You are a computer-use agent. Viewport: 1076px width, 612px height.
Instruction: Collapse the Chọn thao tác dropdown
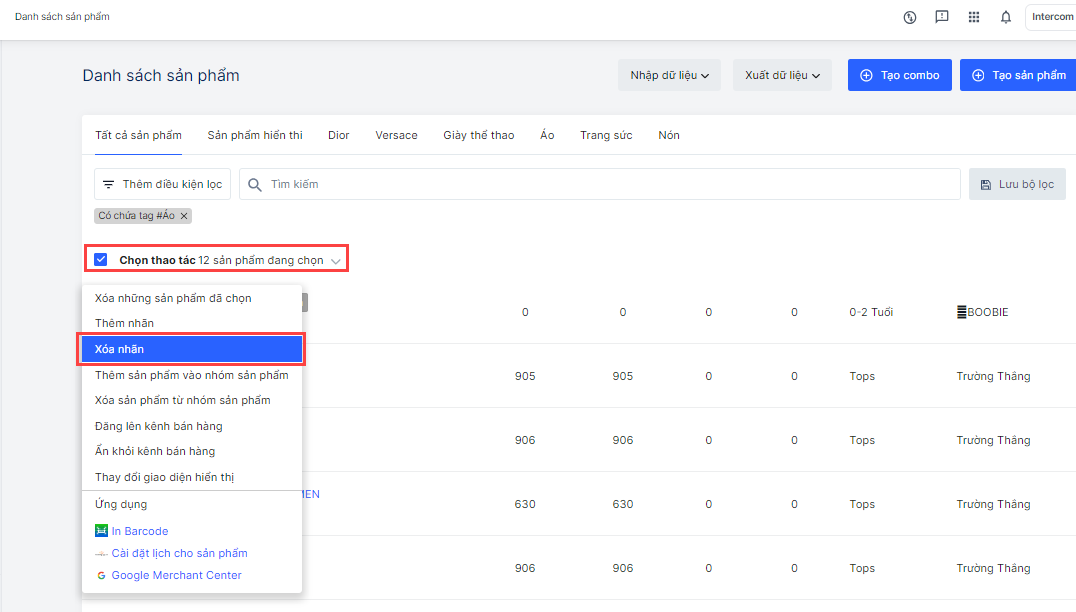(335, 261)
